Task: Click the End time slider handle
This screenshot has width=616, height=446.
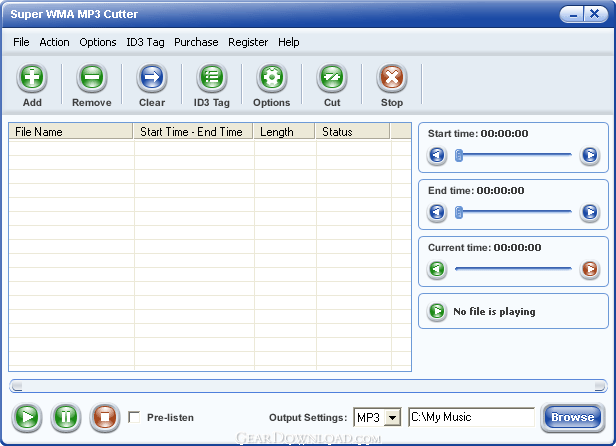Action: [458, 213]
